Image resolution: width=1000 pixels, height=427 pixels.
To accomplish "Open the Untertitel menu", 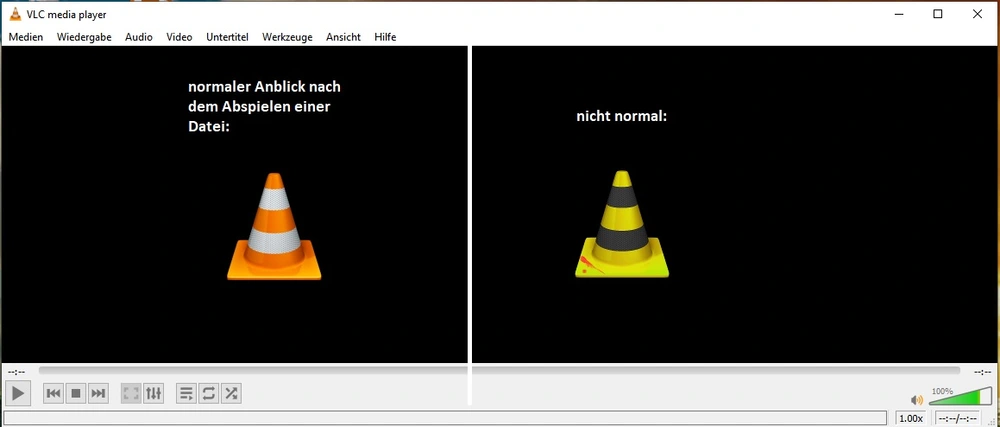I will coord(227,37).
